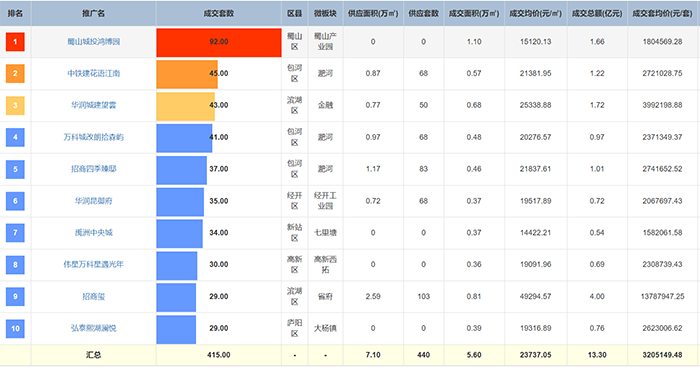Open the project link in rank 1 row
Image resolution: width=700 pixels, height=367 pixels.
tap(94, 42)
